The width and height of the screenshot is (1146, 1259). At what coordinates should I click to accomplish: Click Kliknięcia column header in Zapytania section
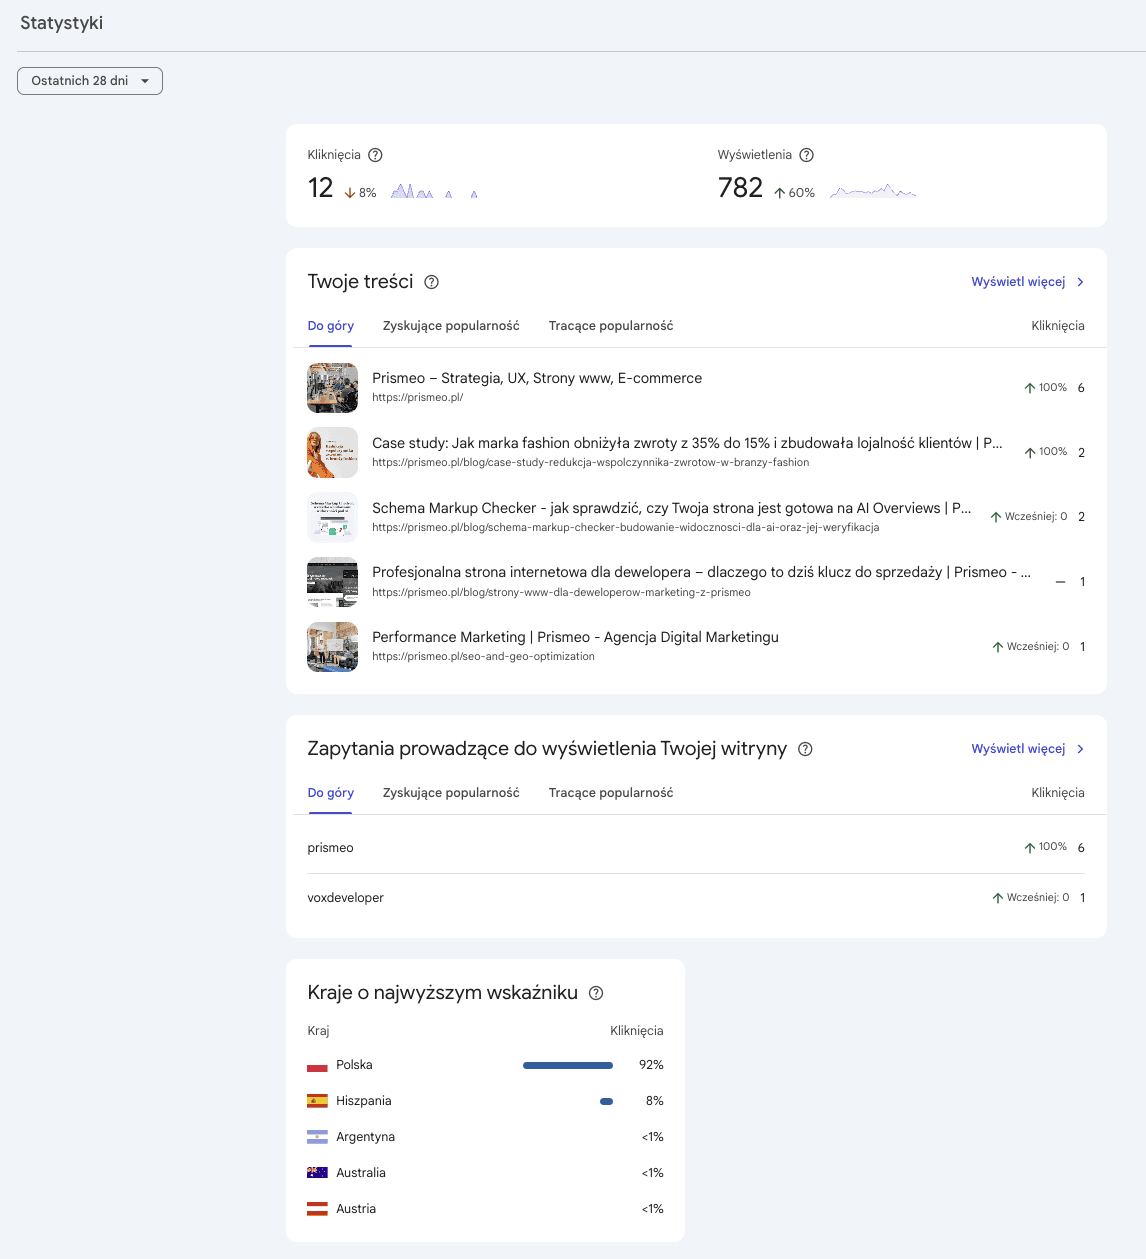coord(1058,793)
